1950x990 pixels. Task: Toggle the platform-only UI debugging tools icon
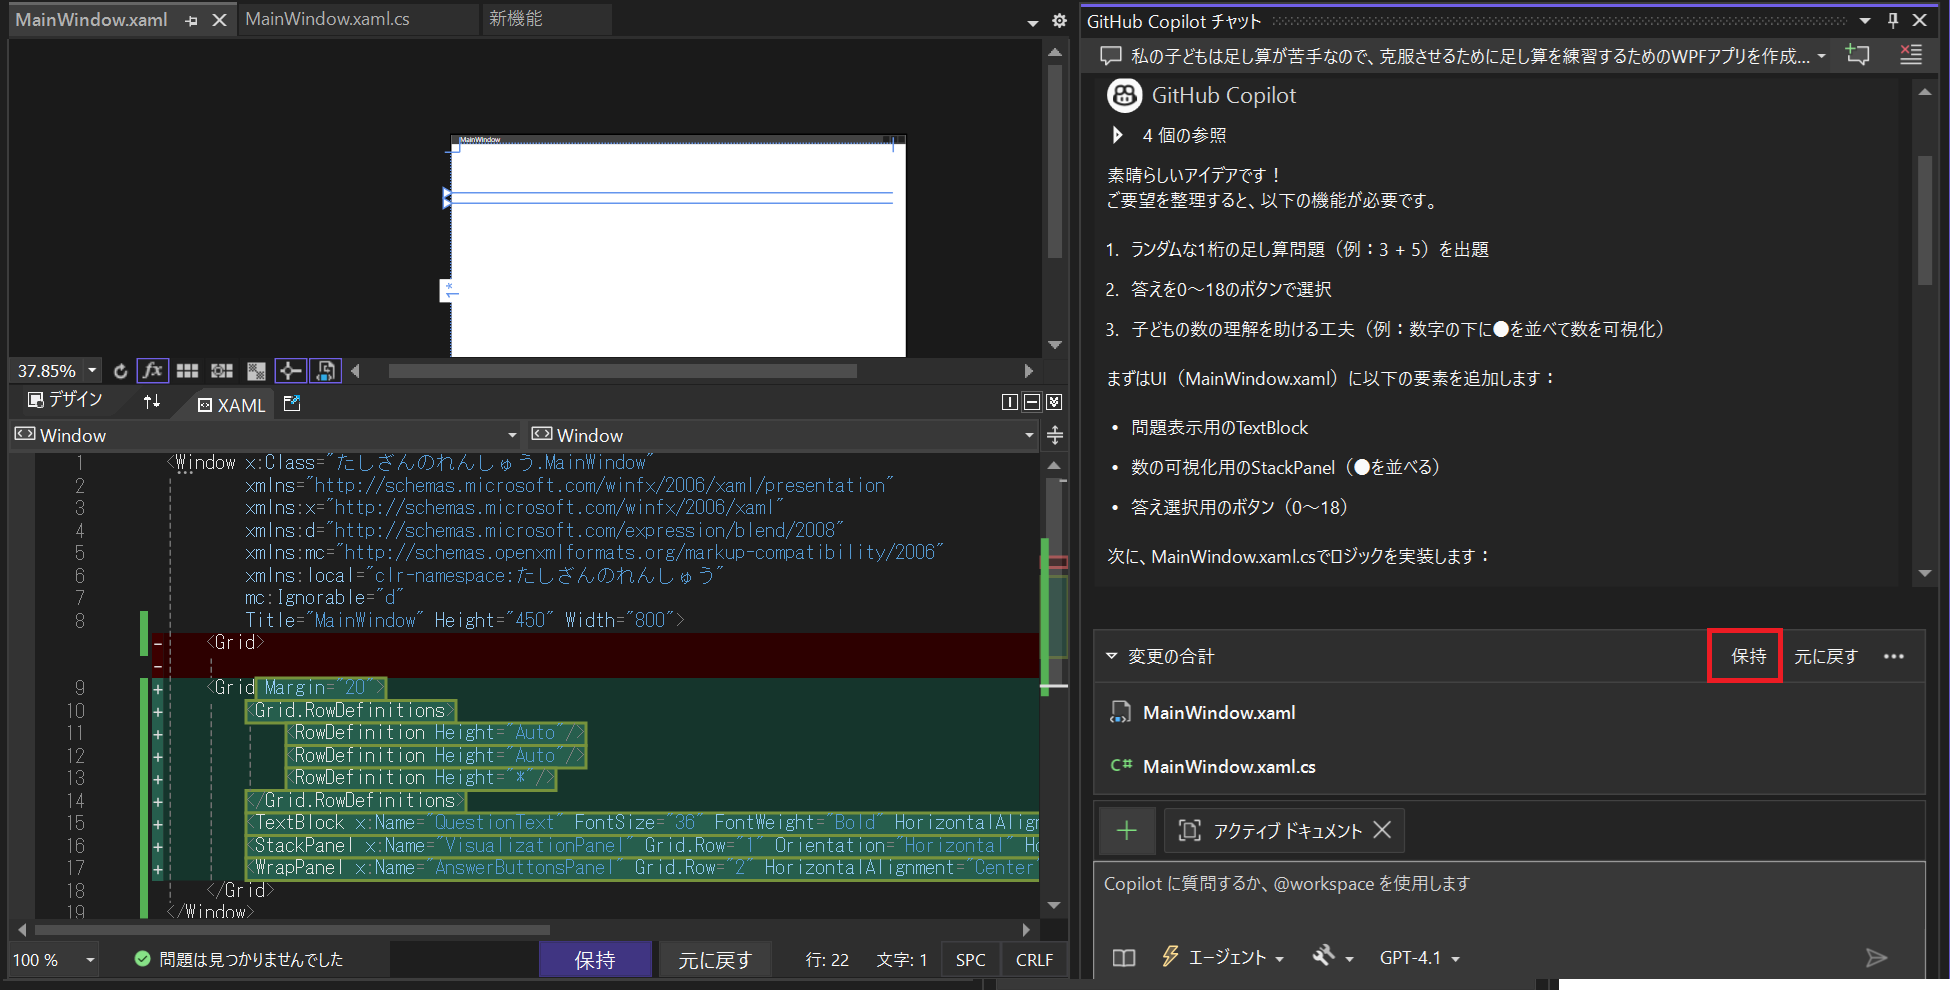point(325,371)
